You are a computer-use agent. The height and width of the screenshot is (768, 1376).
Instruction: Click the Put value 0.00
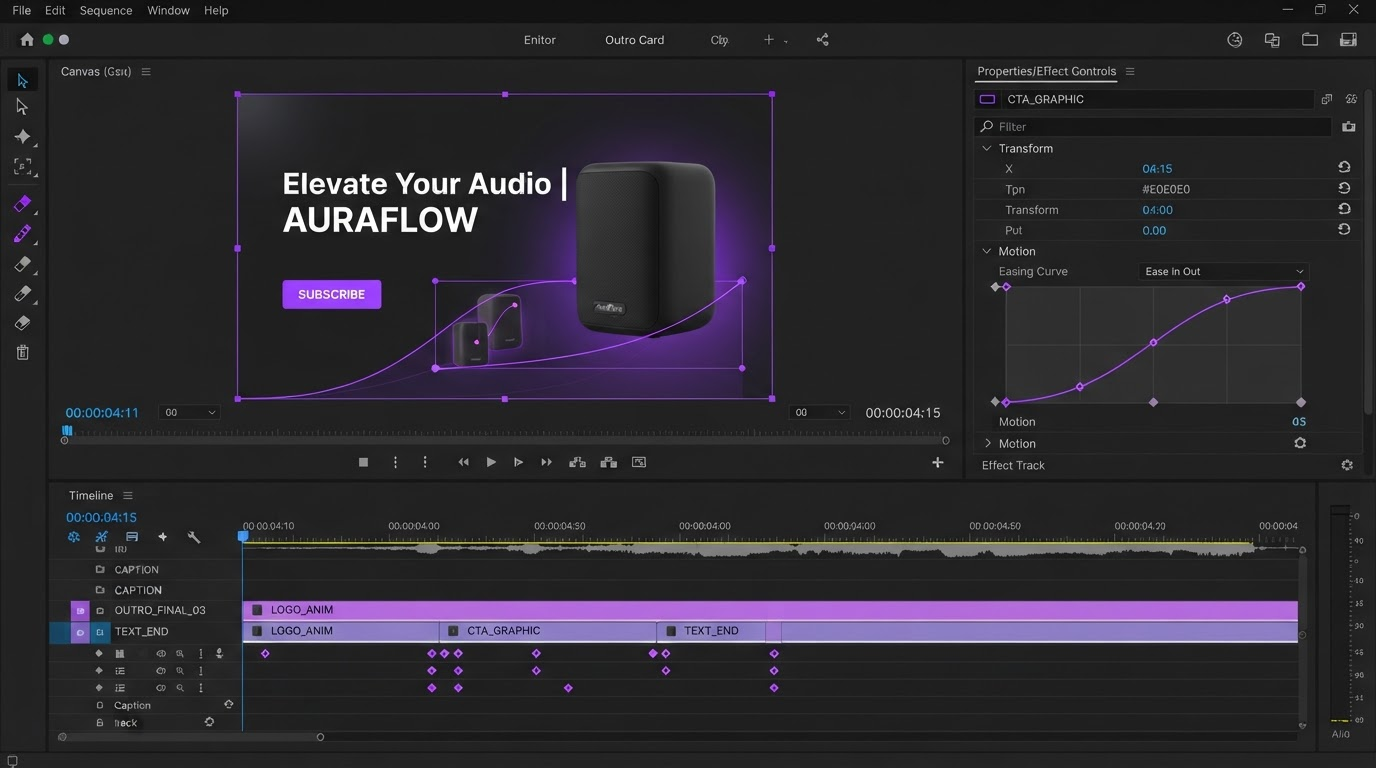tap(1154, 230)
